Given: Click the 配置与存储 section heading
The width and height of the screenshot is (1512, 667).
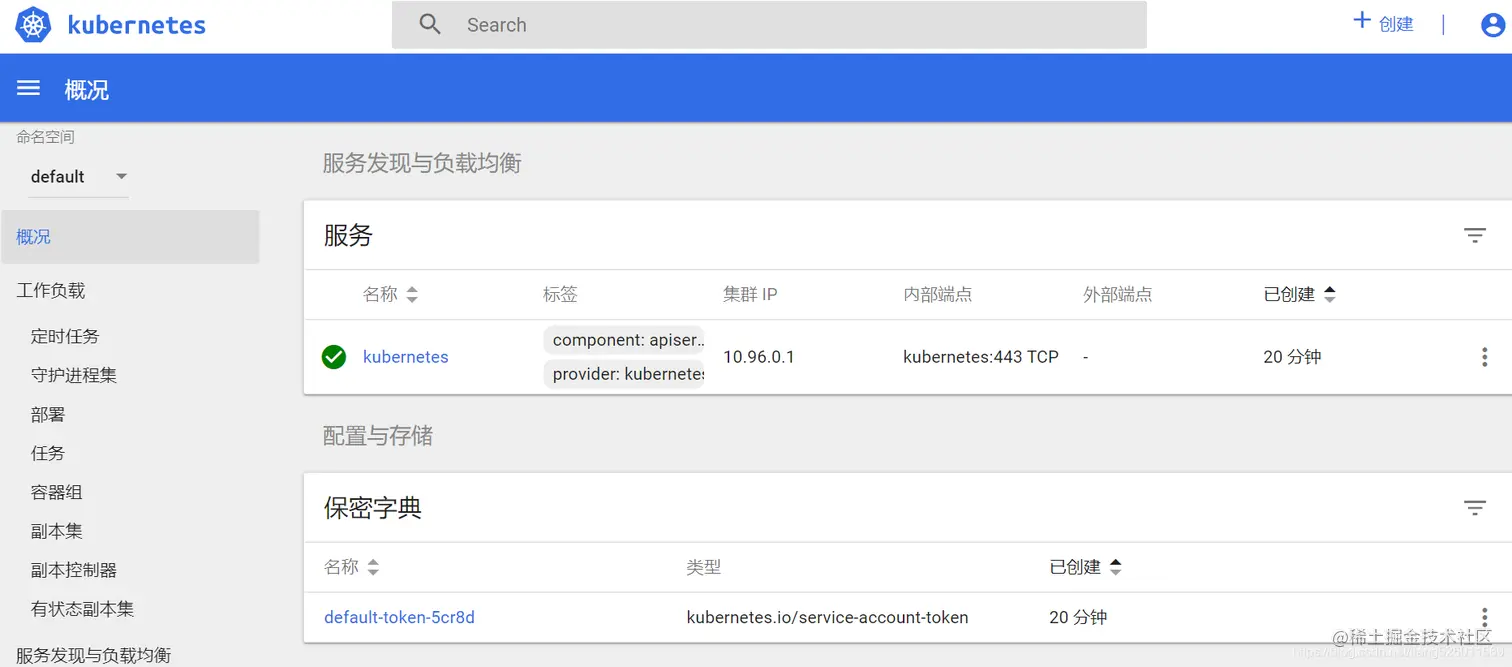Looking at the screenshot, I should pos(377,436).
